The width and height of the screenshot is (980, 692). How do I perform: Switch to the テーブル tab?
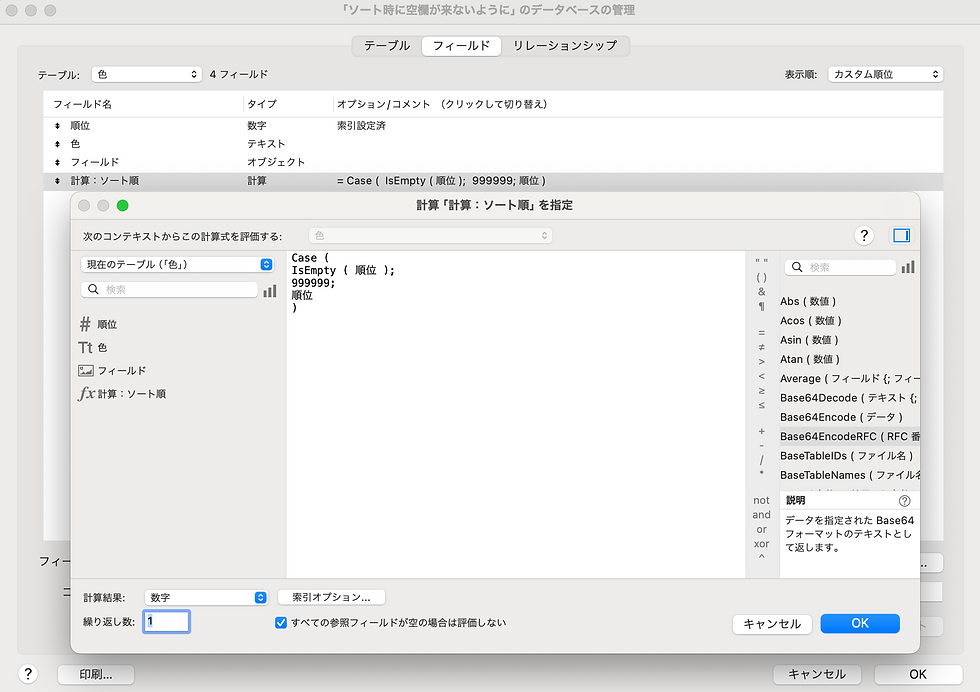tap(387, 46)
